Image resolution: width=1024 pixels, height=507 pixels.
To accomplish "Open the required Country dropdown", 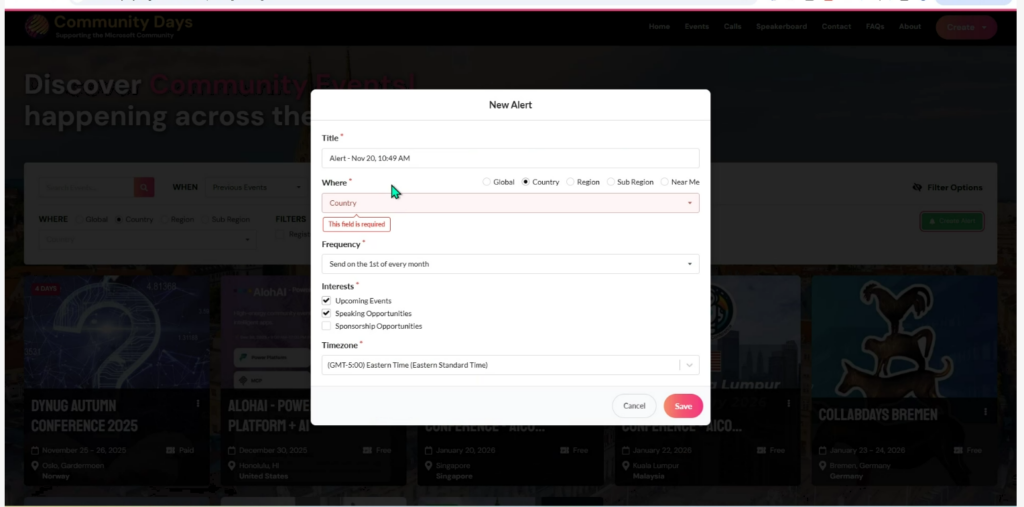I will pos(510,203).
